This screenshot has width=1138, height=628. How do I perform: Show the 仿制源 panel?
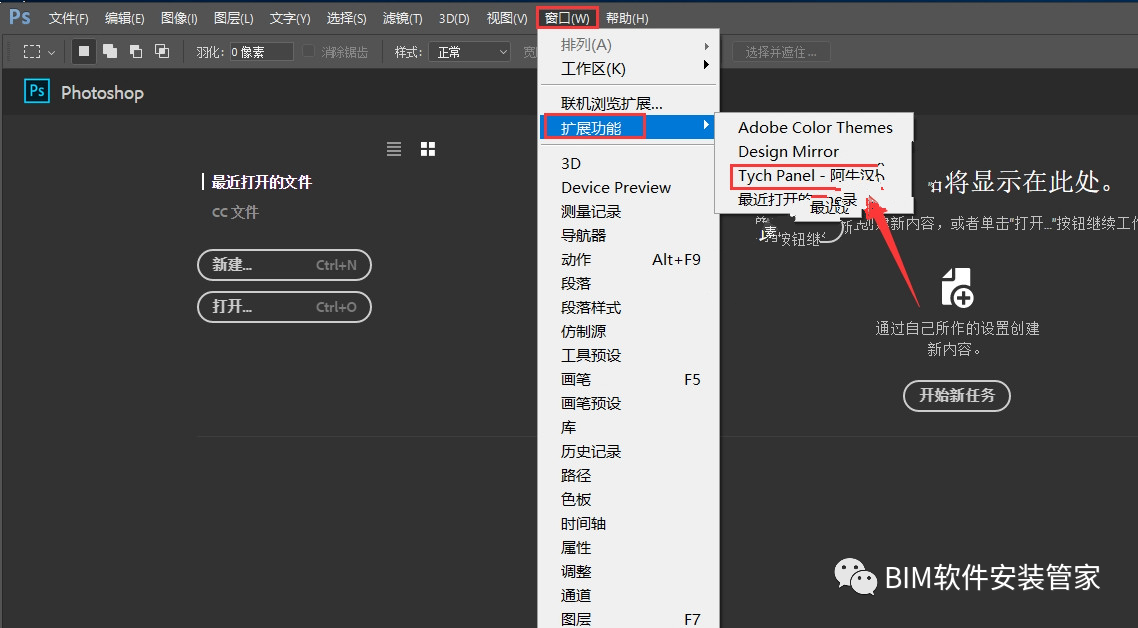pos(629,331)
